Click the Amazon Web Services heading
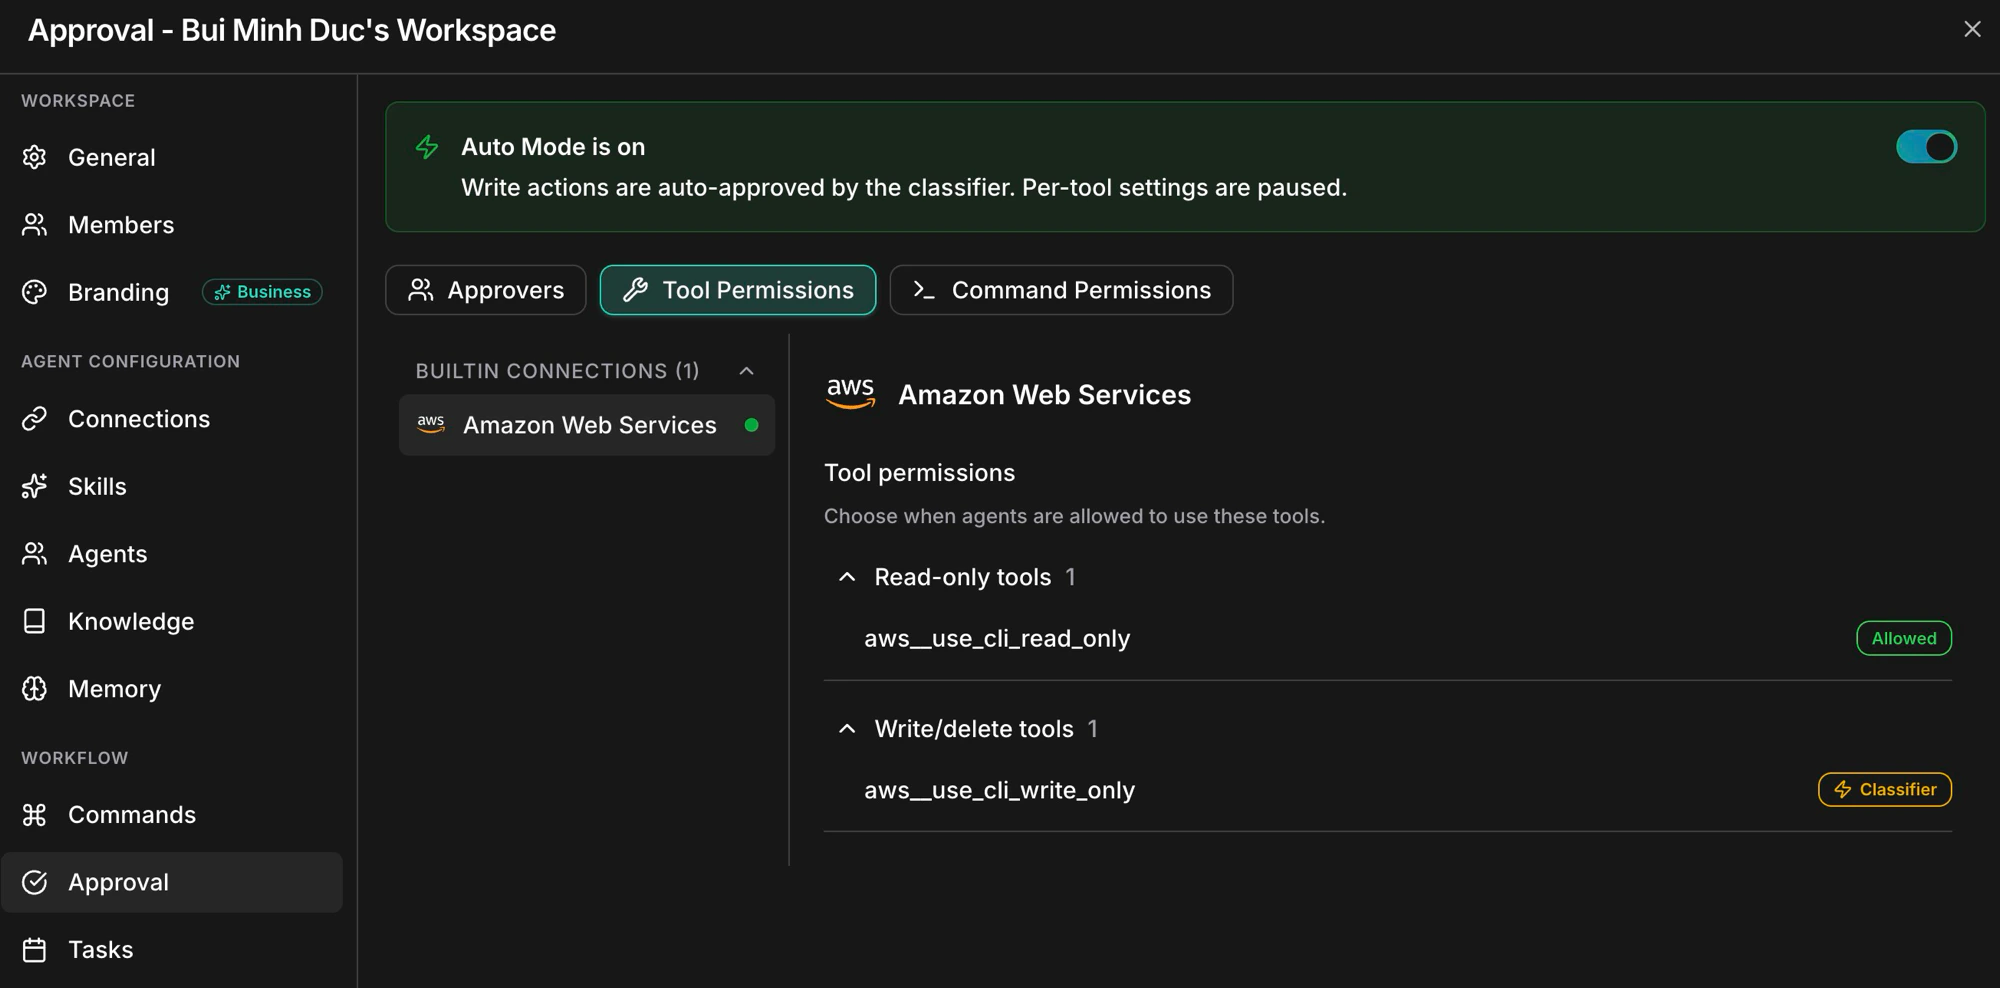The height and width of the screenshot is (988, 2000). click(1044, 395)
